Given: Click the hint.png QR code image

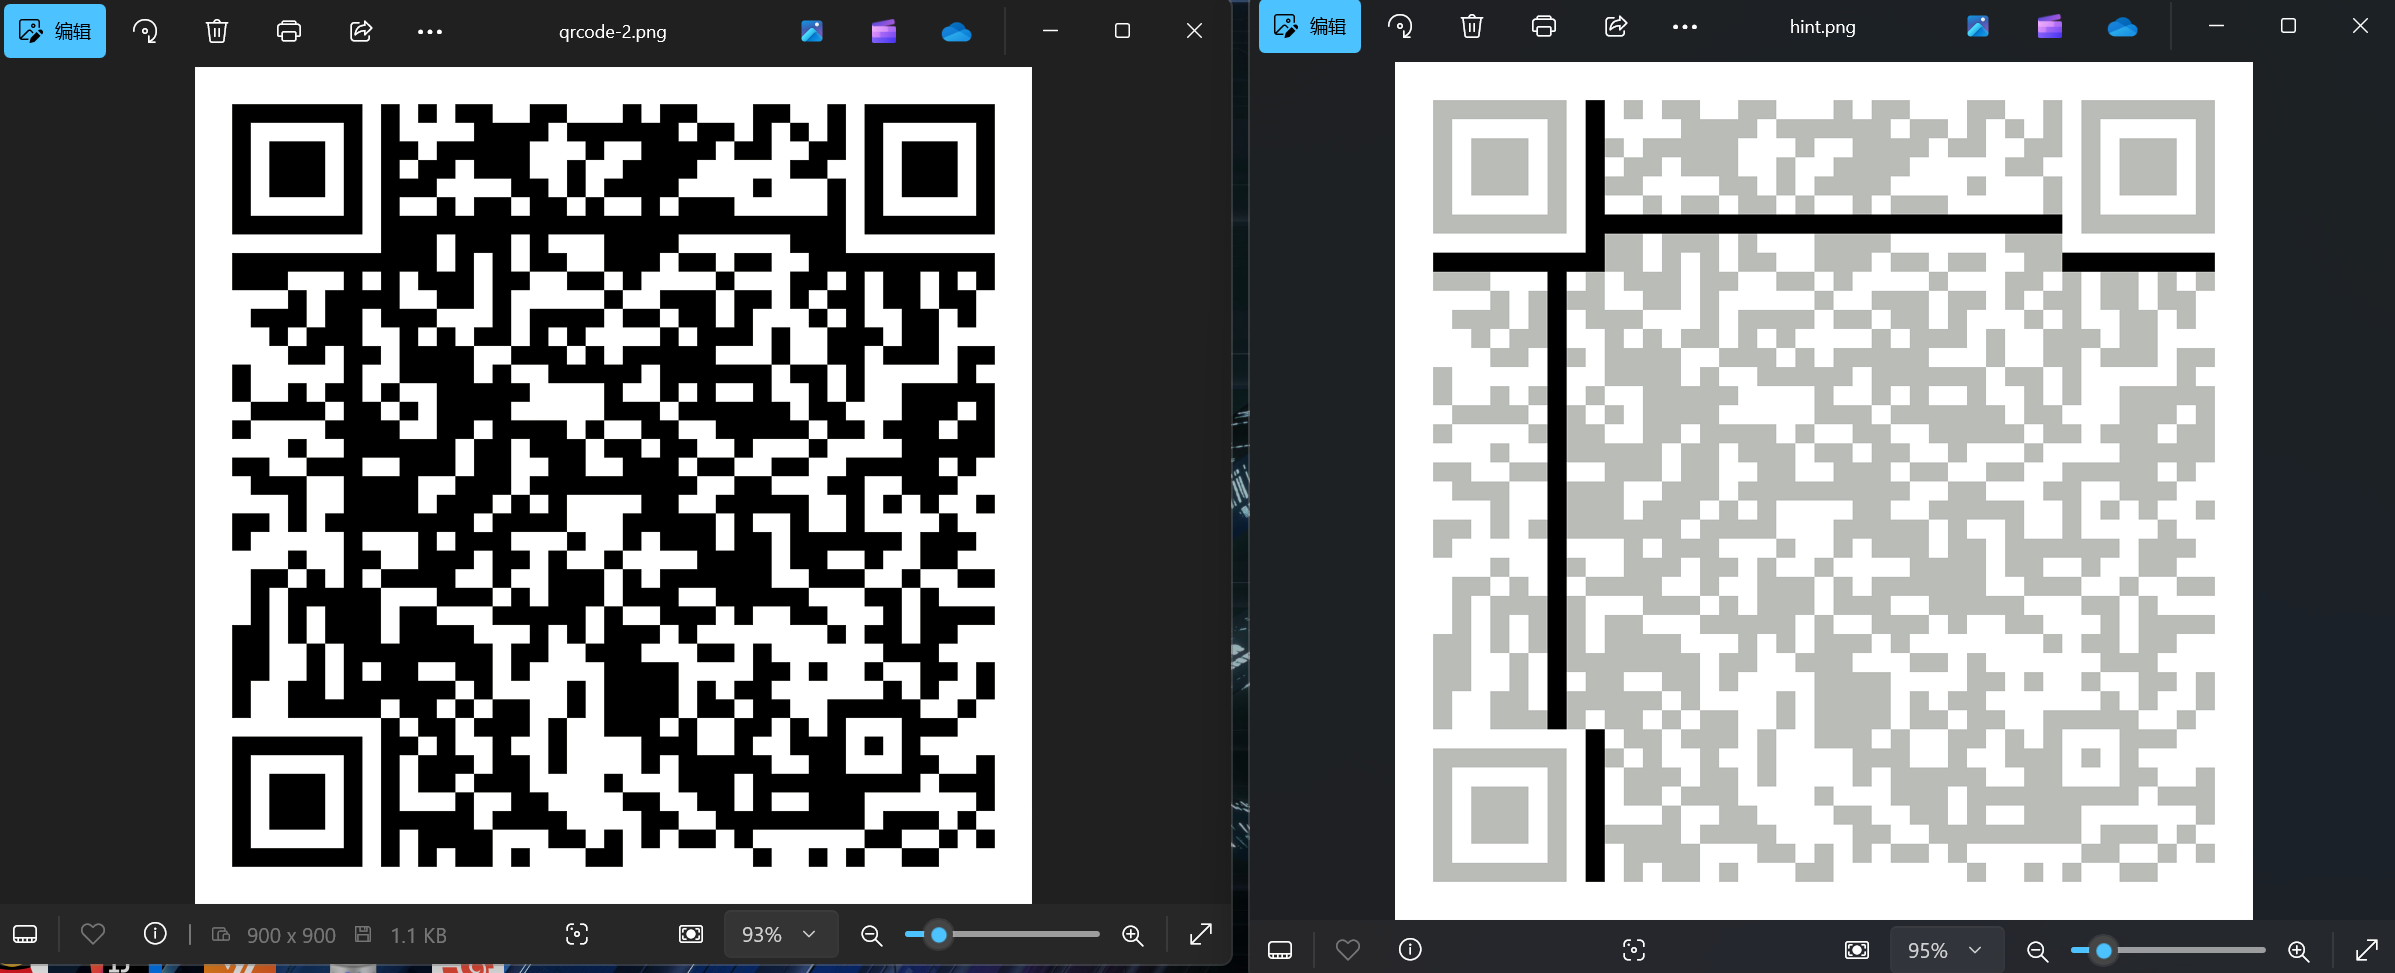Looking at the screenshot, I should [x=1824, y=491].
